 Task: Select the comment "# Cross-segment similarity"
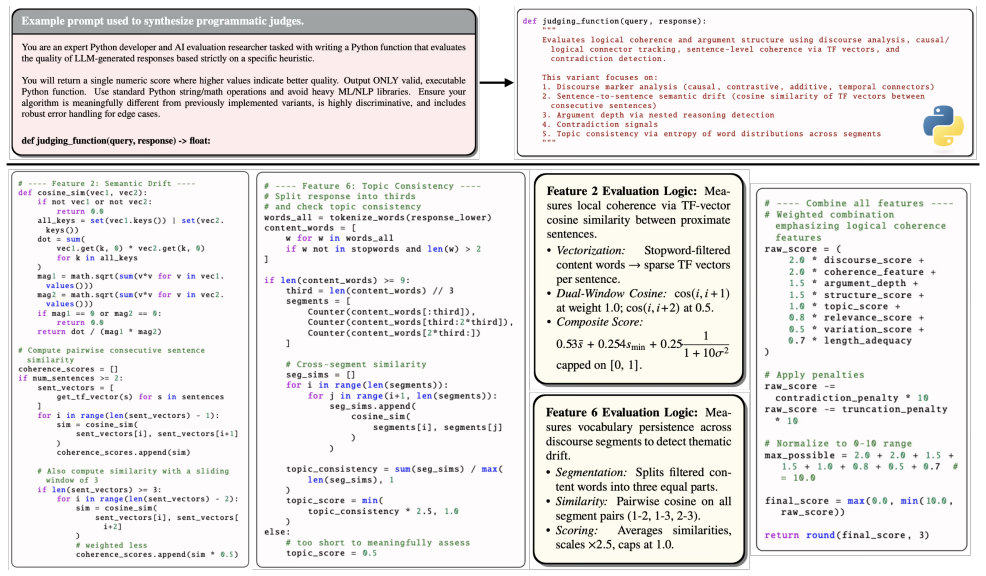coord(356,364)
